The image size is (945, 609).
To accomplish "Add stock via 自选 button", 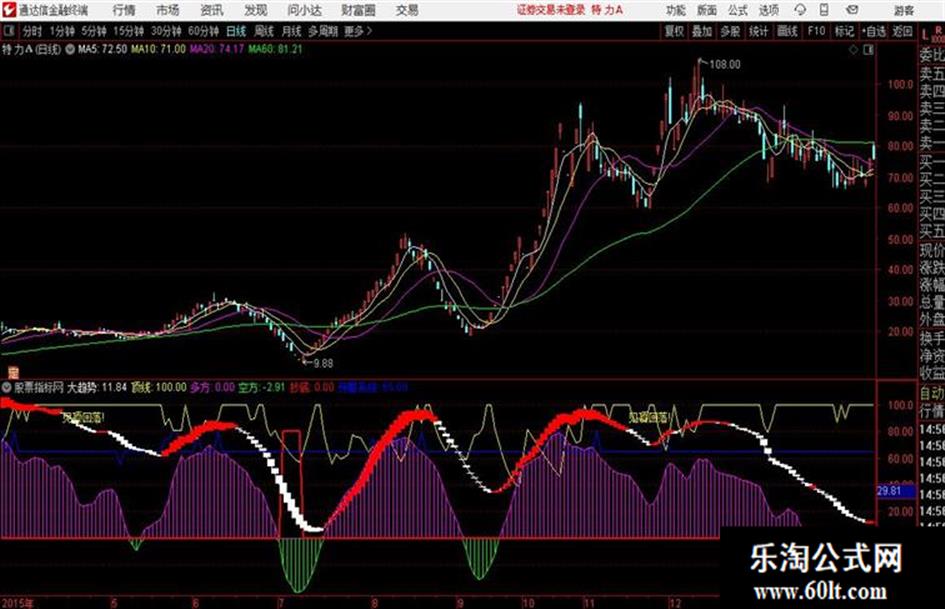I will pos(873,31).
